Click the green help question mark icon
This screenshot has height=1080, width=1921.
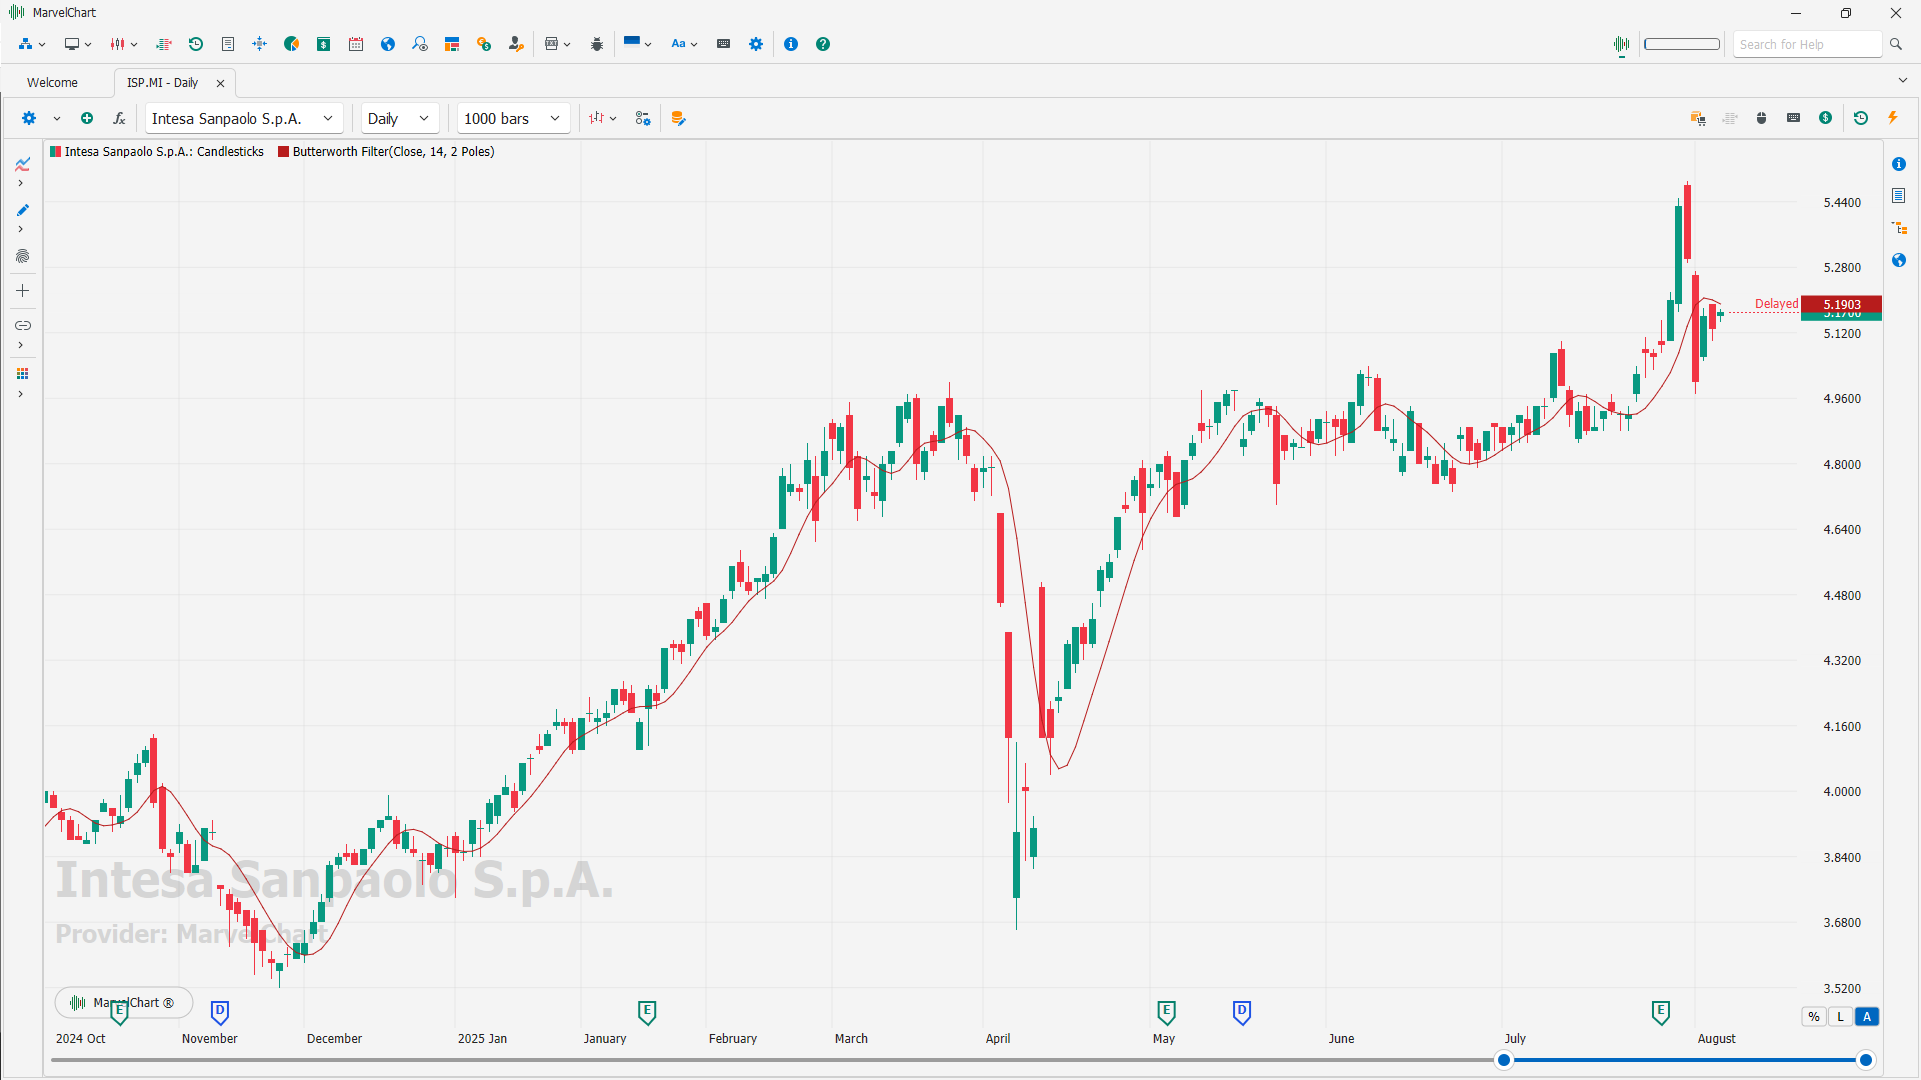coord(823,44)
